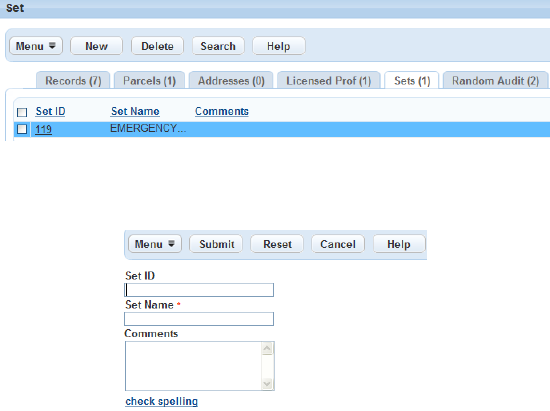The height and width of the screenshot is (411, 550).
Task: Submit the new set form
Action: tap(216, 244)
